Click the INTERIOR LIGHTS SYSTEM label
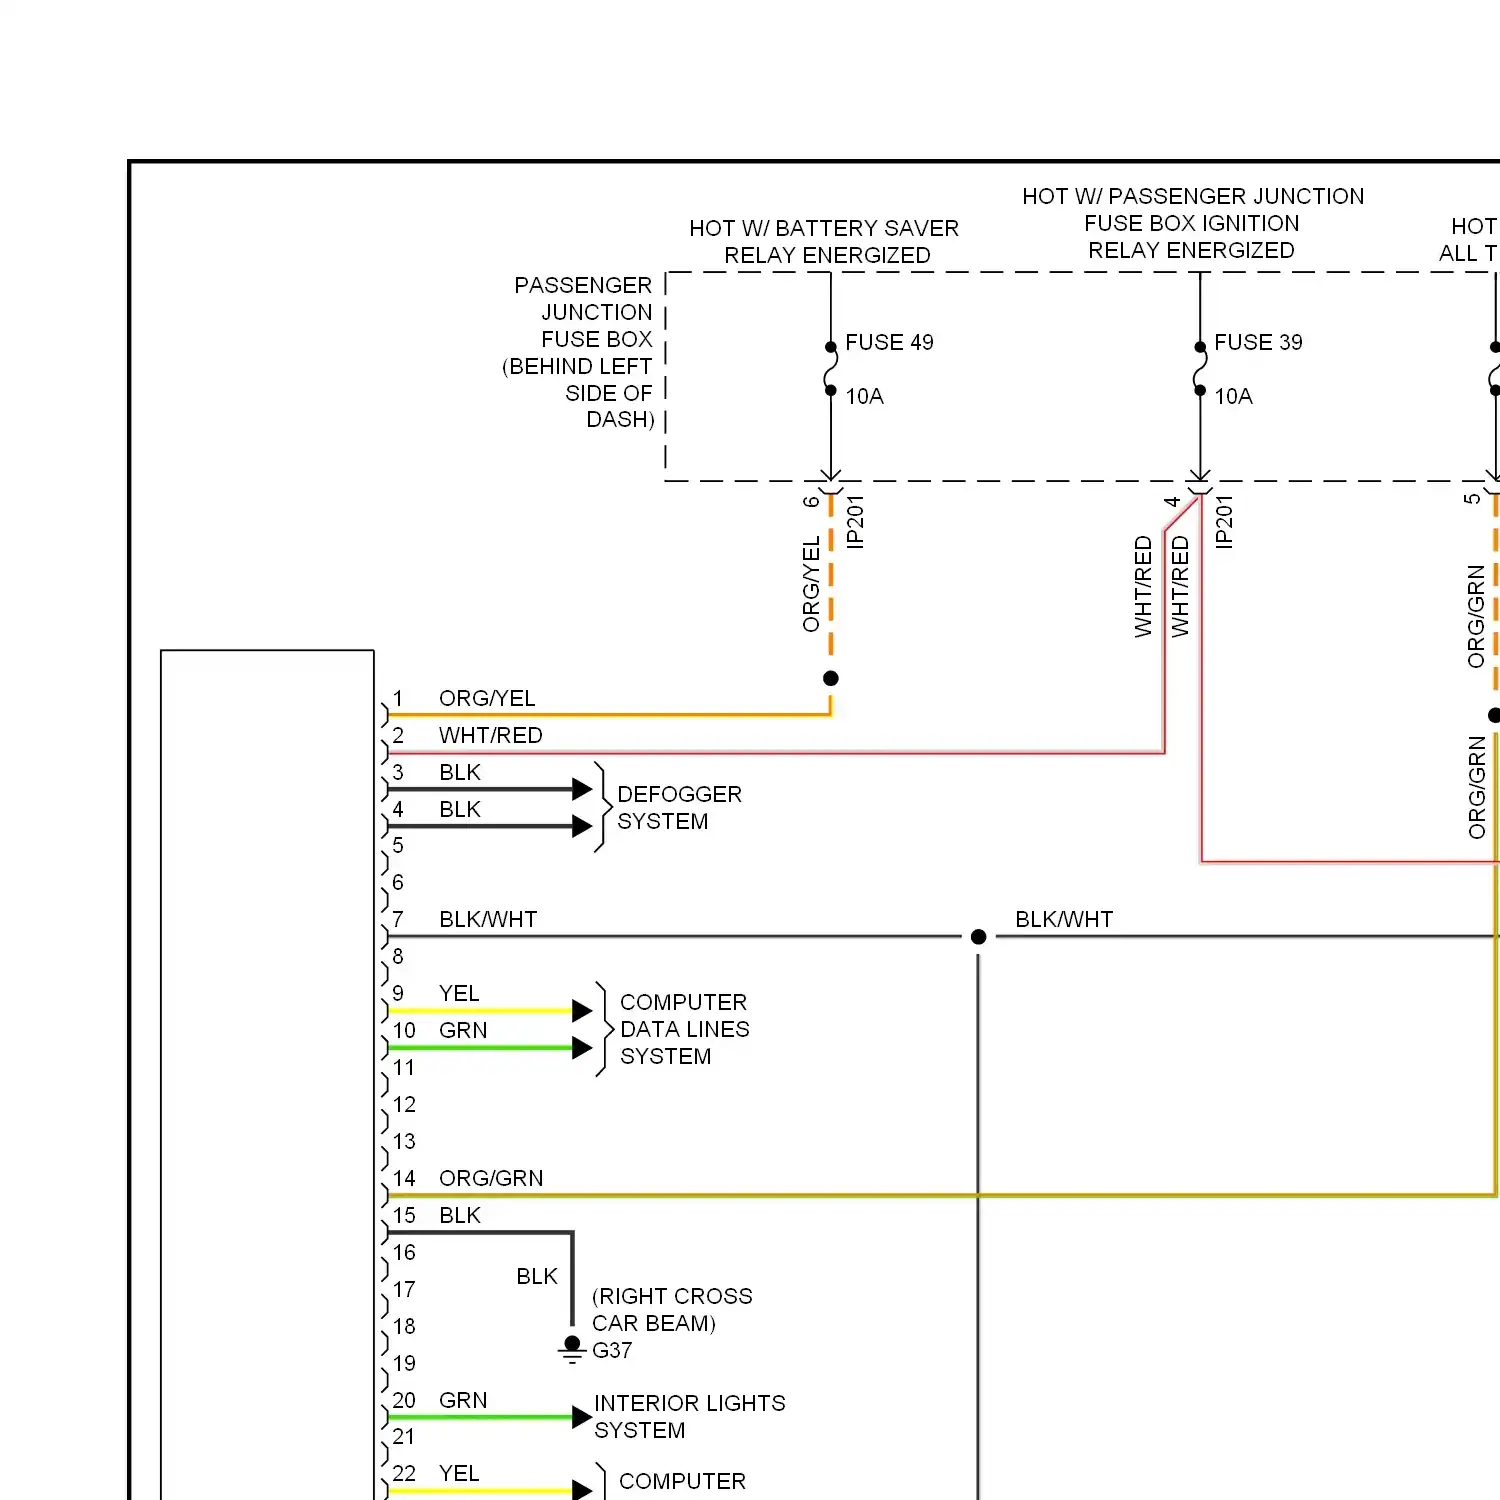The height and width of the screenshot is (1500, 1500). 689,1417
